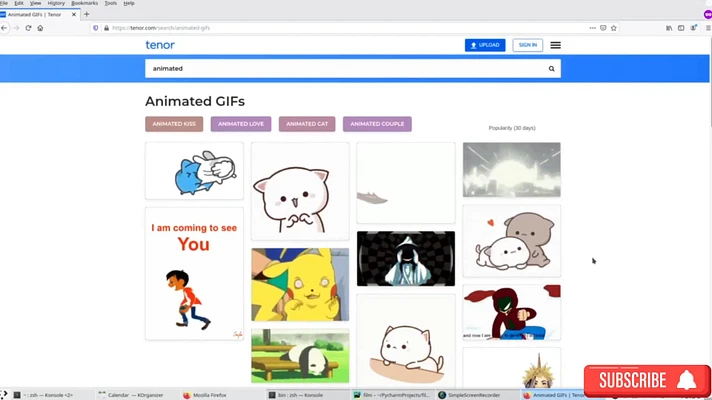This screenshot has width=712, height=400.
Task: Open the hugging bears heart GIF
Action: [x=512, y=241]
